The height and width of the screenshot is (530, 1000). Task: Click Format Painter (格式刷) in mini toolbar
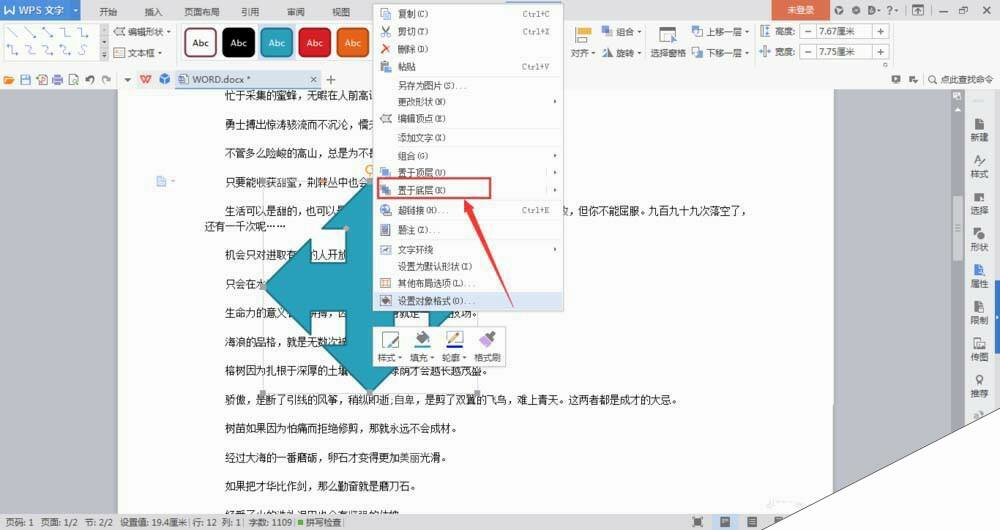pyautogui.click(x=487, y=346)
